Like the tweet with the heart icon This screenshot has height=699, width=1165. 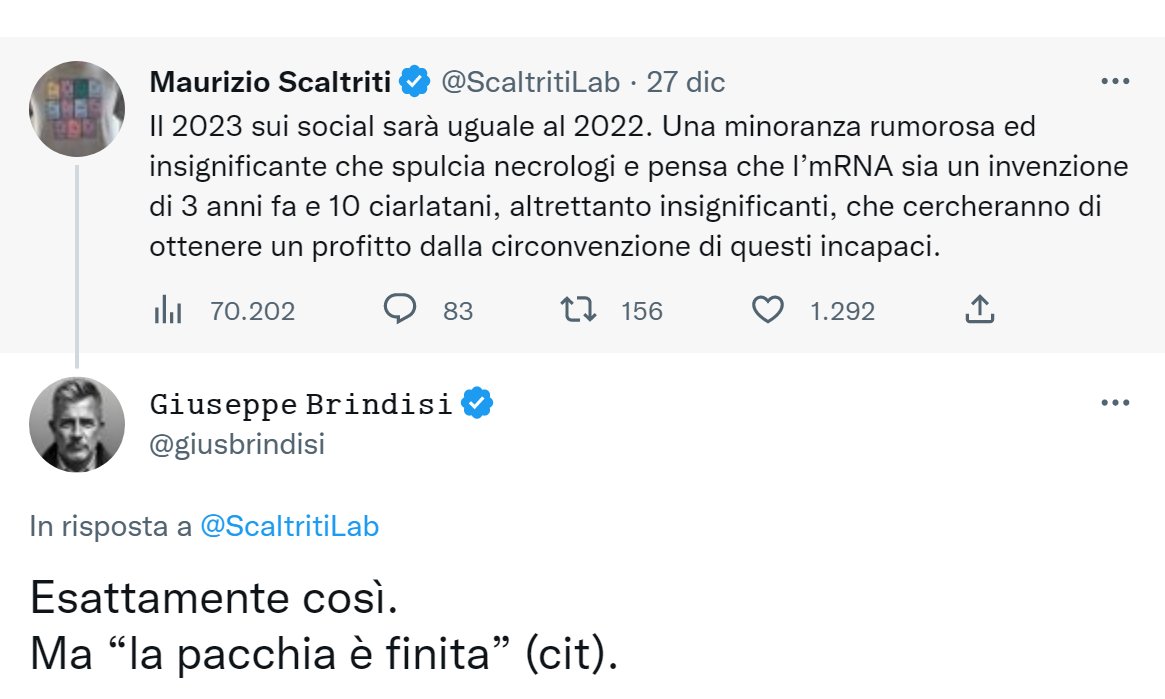click(x=767, y=311)
